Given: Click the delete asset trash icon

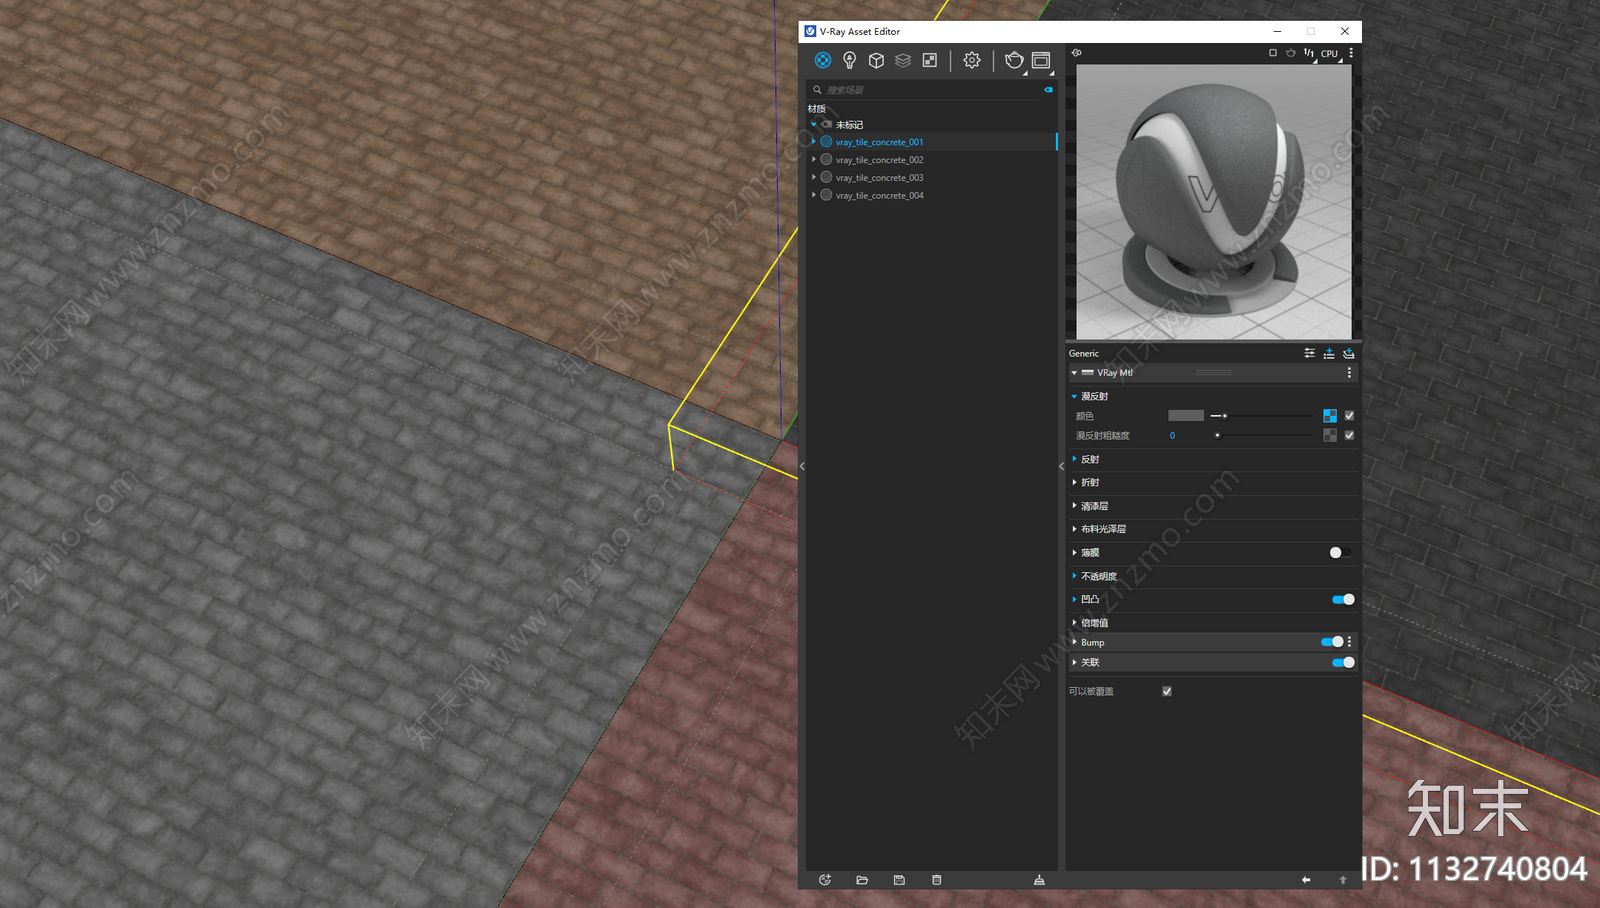Looking at the screenshot, I should [937, 880].
